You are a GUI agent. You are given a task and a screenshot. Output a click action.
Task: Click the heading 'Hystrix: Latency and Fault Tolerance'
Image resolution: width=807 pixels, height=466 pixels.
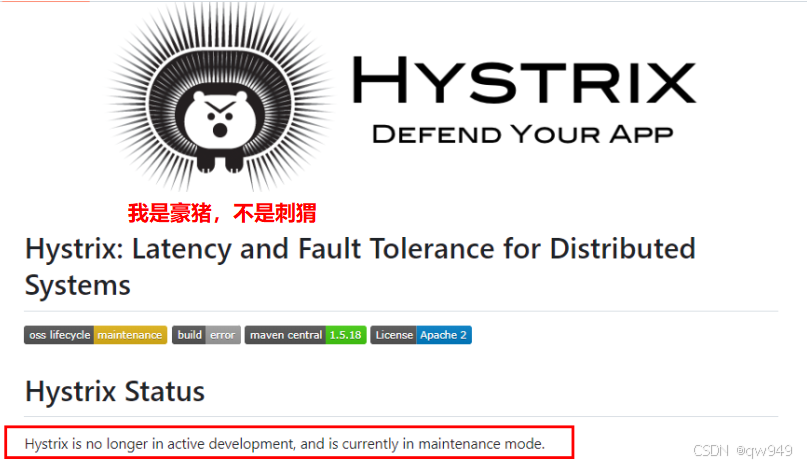pyautogui.click(x=360, y=267)
